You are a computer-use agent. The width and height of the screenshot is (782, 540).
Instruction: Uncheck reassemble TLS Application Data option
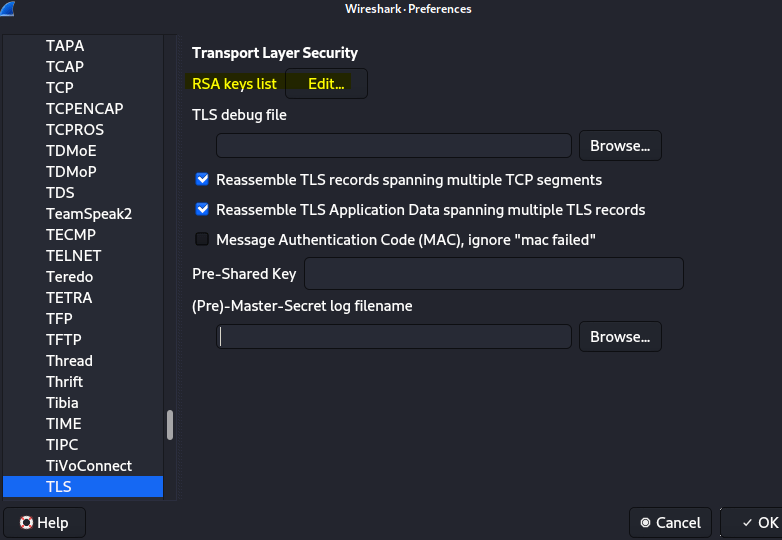click(x=202, y=209)
